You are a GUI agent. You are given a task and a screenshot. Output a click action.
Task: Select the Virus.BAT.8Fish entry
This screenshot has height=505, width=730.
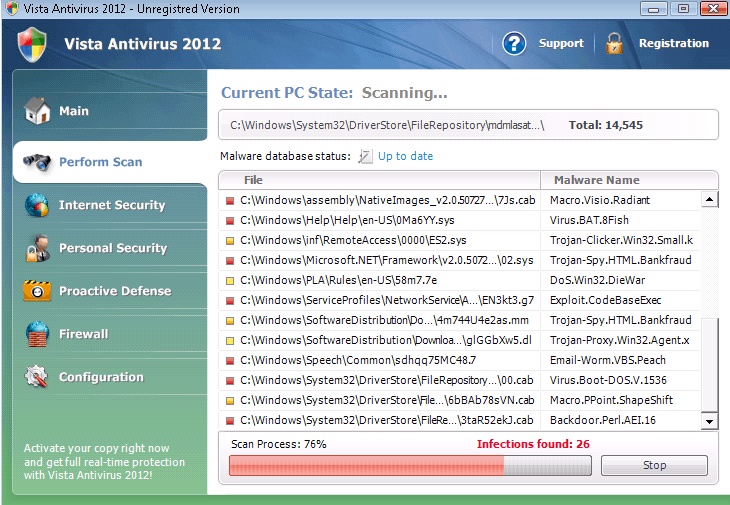(x=589, y=221)
